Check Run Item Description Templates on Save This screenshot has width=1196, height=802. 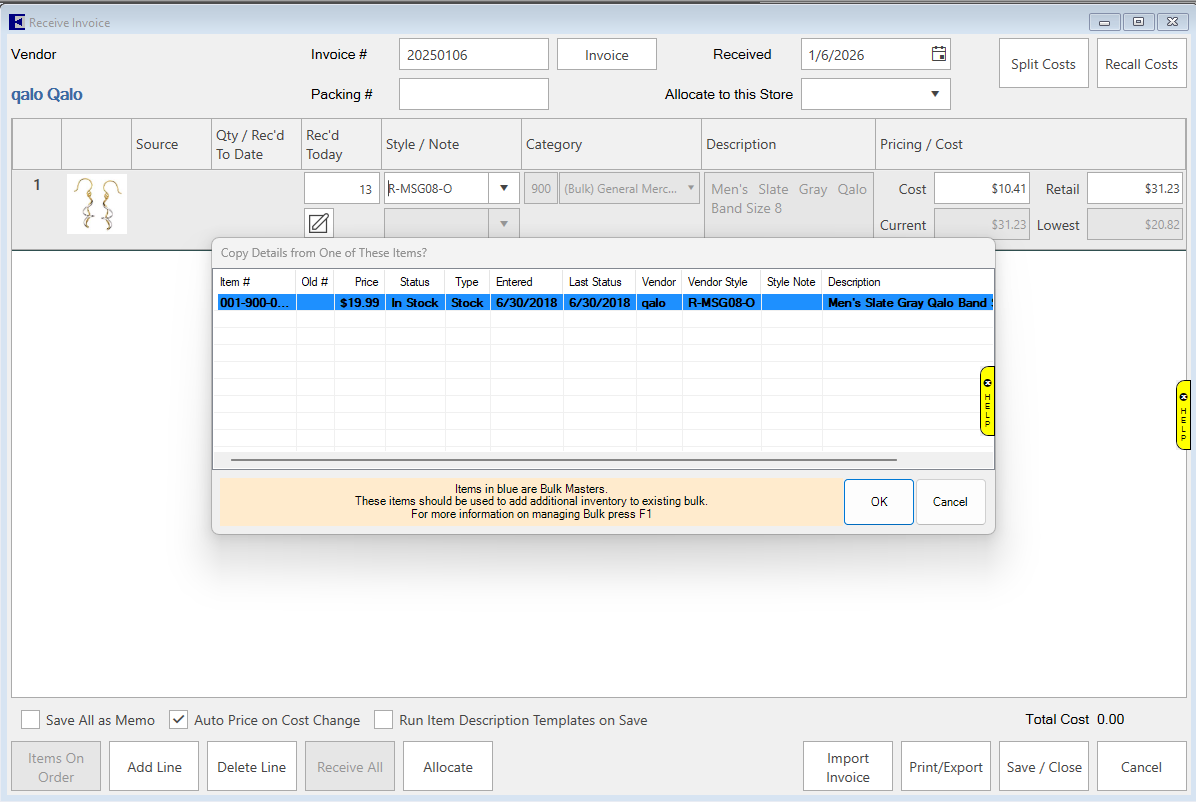pos(384,720)
